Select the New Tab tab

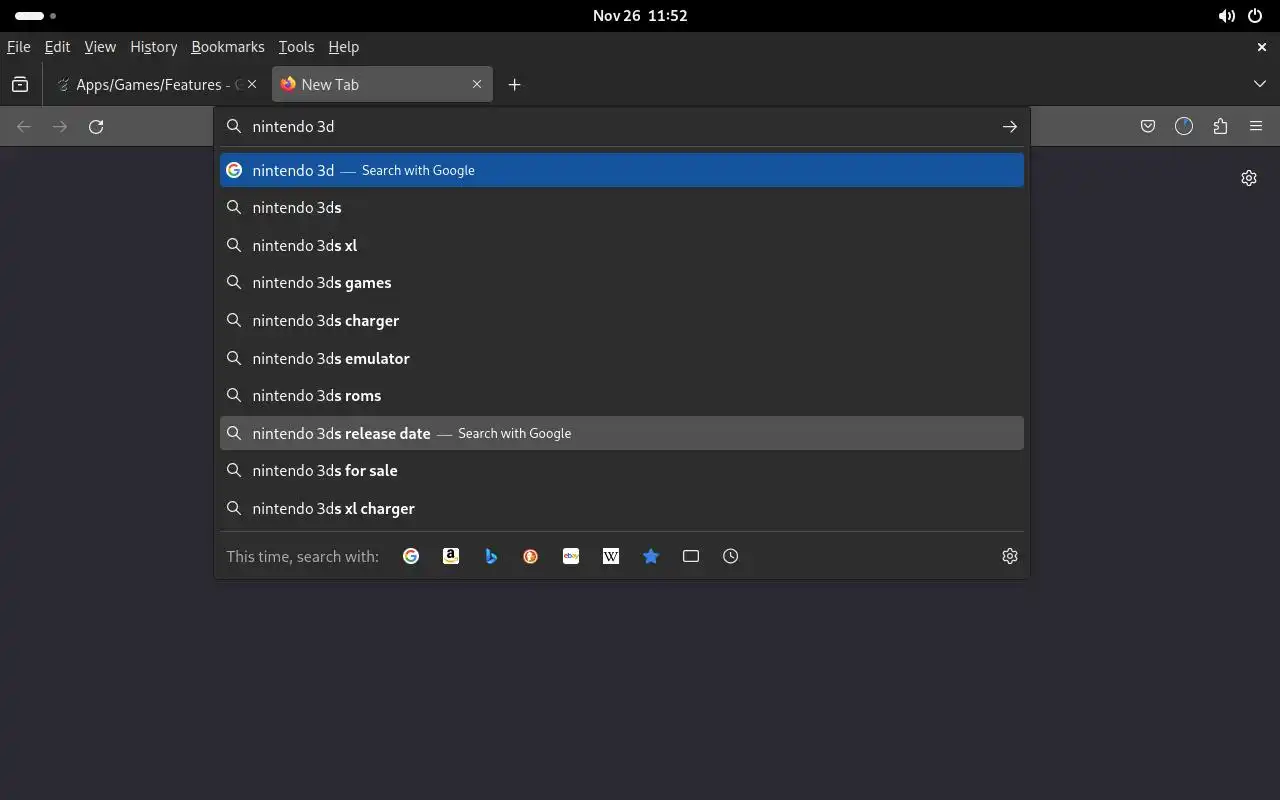click(x=382, y=85)
